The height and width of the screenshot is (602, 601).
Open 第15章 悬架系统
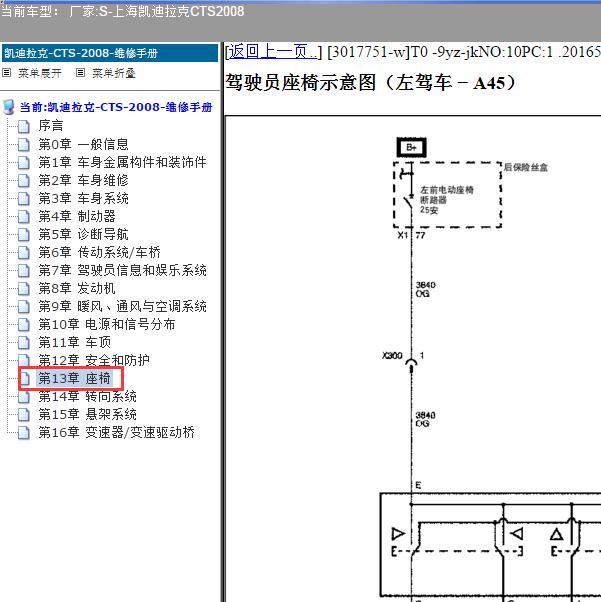pyautogui.click(x=88, y=414)
